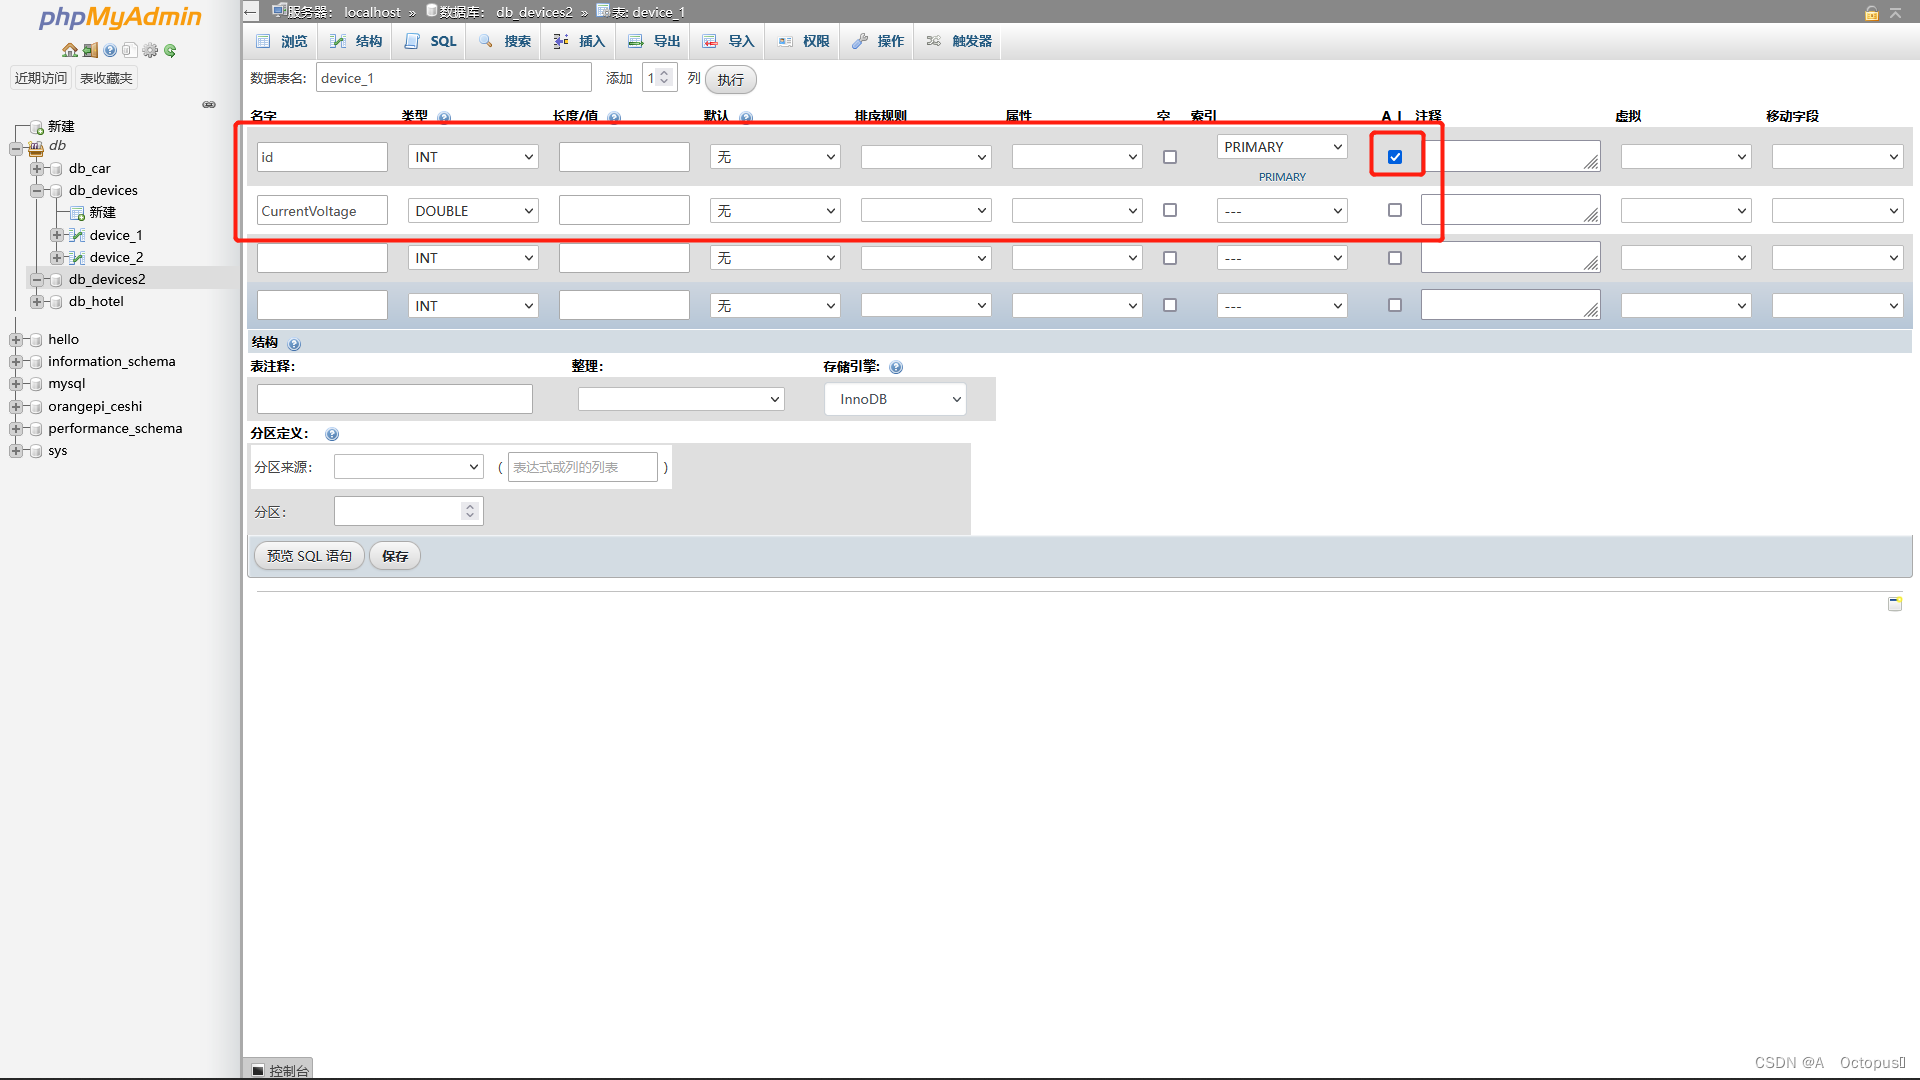Click the database icon in breadcrumb

tap(432, 11)
